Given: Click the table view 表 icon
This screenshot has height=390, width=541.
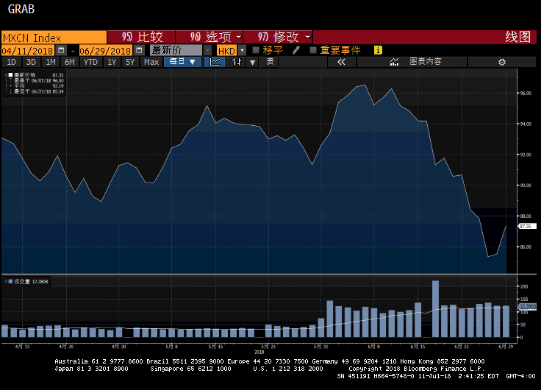Looking at the screenshot, I should coord(270,62).
